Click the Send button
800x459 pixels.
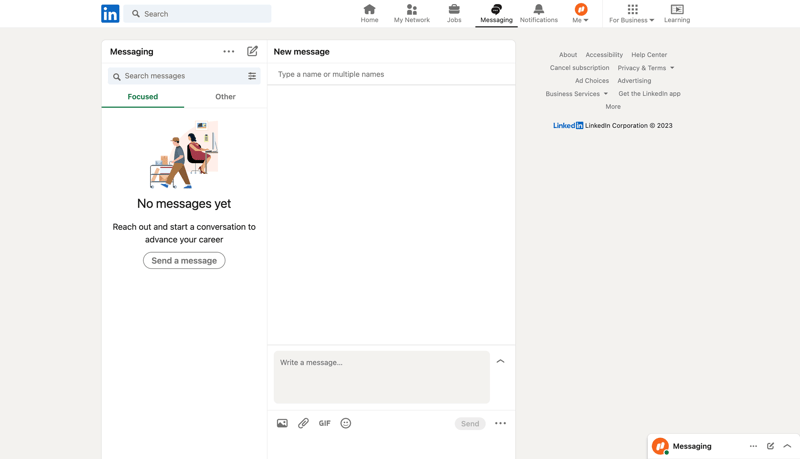[x=470, y=423]
